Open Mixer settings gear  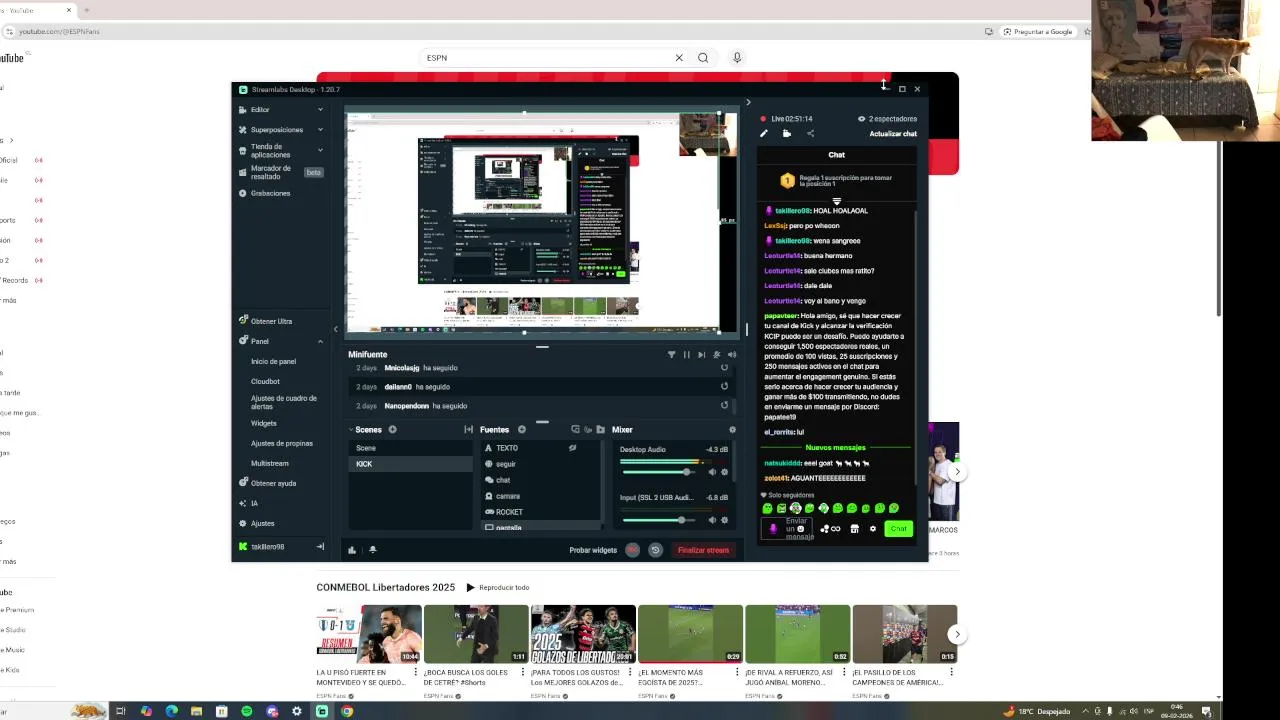732,430
